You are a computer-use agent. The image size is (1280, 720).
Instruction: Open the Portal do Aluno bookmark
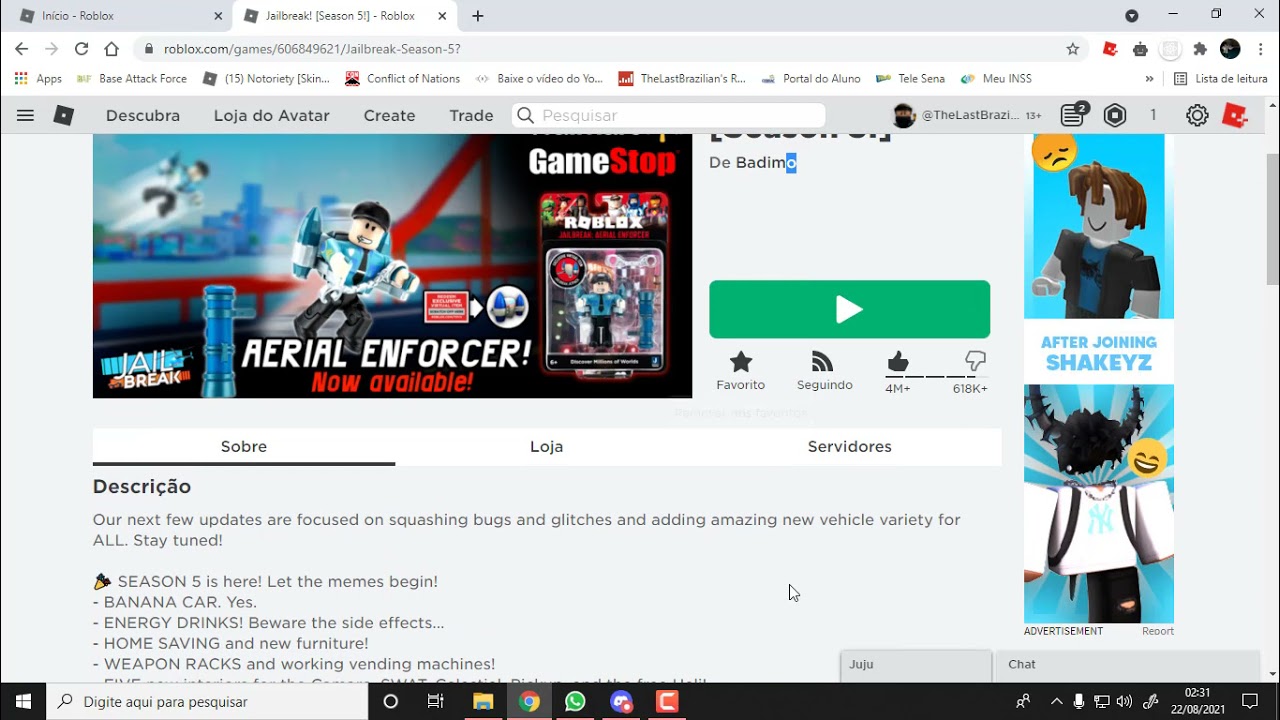811,78
